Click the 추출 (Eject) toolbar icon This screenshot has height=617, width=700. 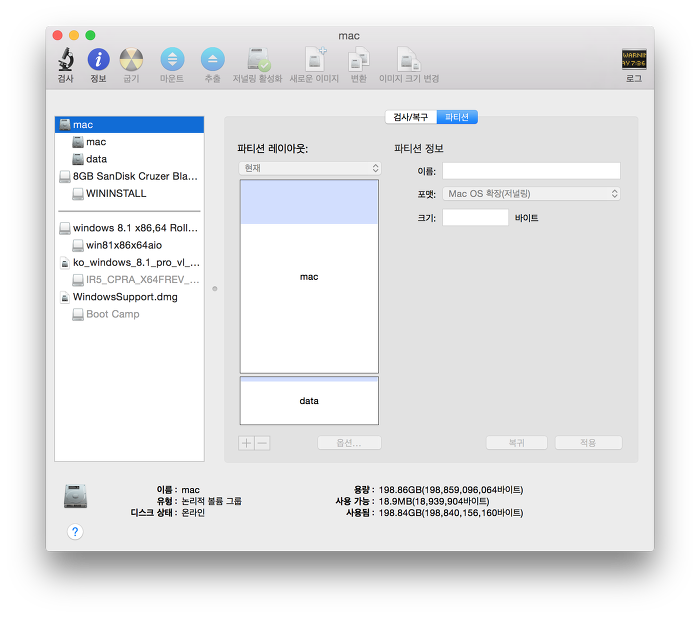[212, 59]
